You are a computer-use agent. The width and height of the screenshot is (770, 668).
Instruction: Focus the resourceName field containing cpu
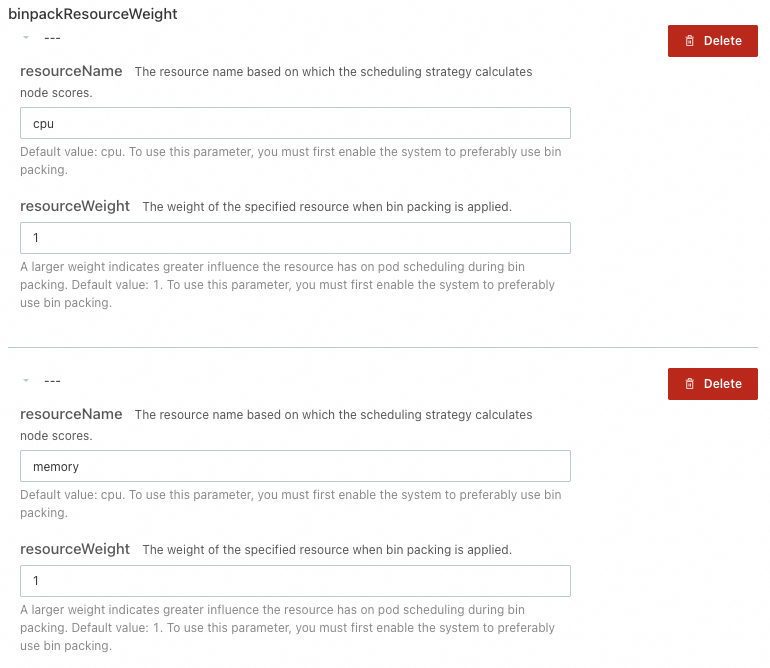pos(295,123)
